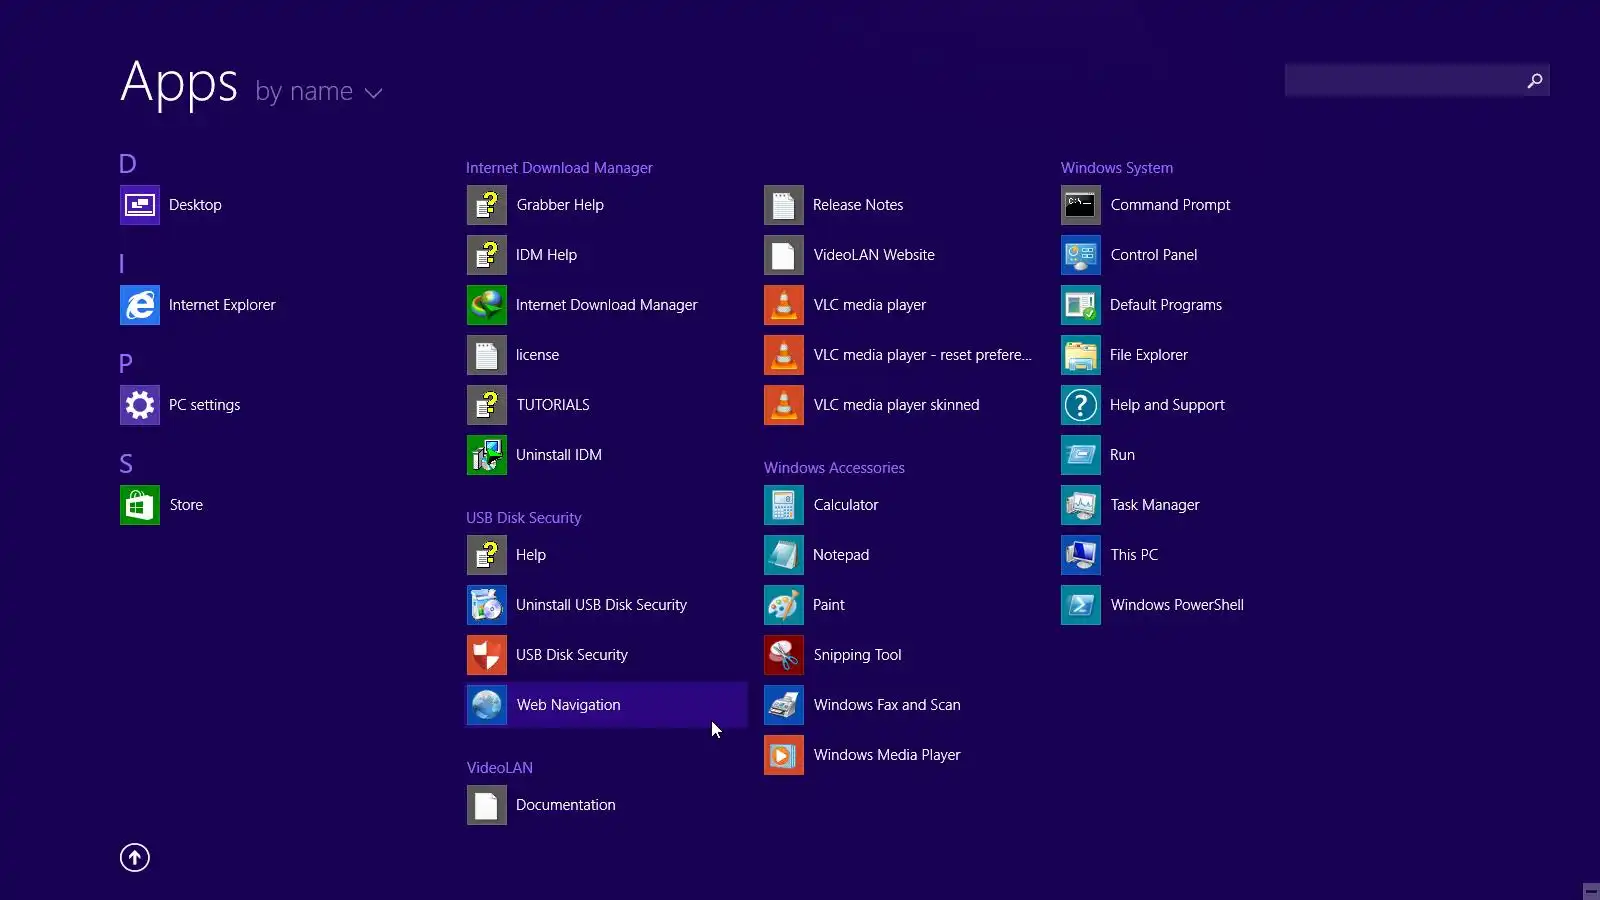This screenshot has width=1600, height=900.
Task: Open Help and Support icon
Action: [x=1081, y=405]
